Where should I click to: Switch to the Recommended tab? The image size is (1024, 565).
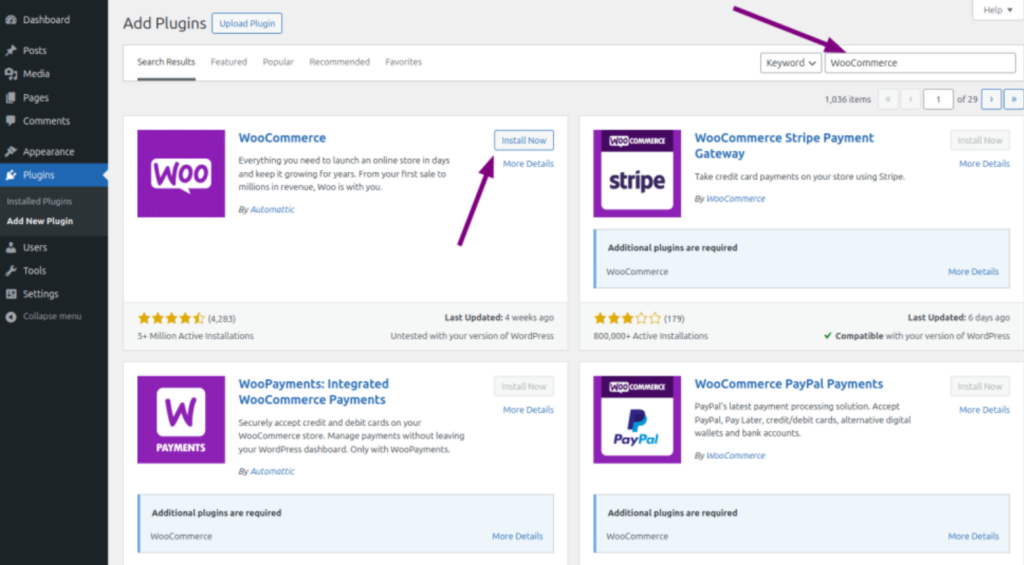click(340, 62)
